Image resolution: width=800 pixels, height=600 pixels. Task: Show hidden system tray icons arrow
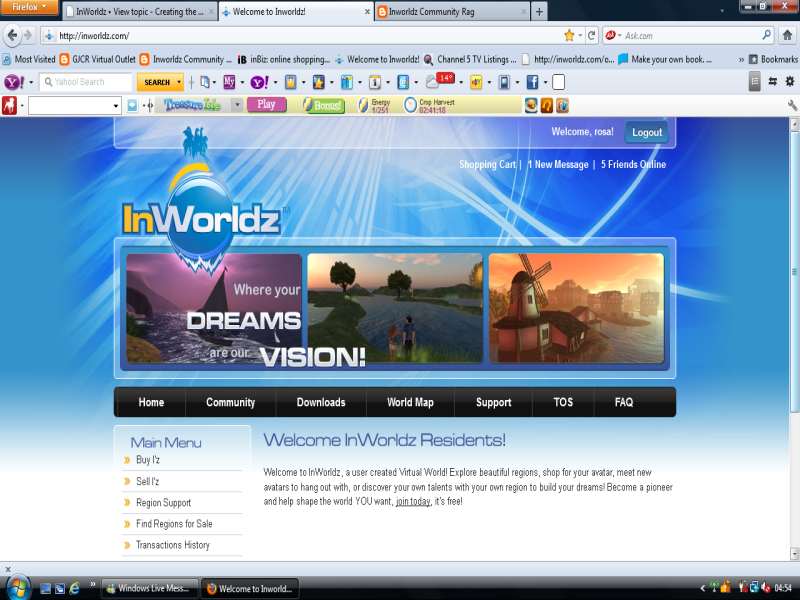click(x=703, y=588)
